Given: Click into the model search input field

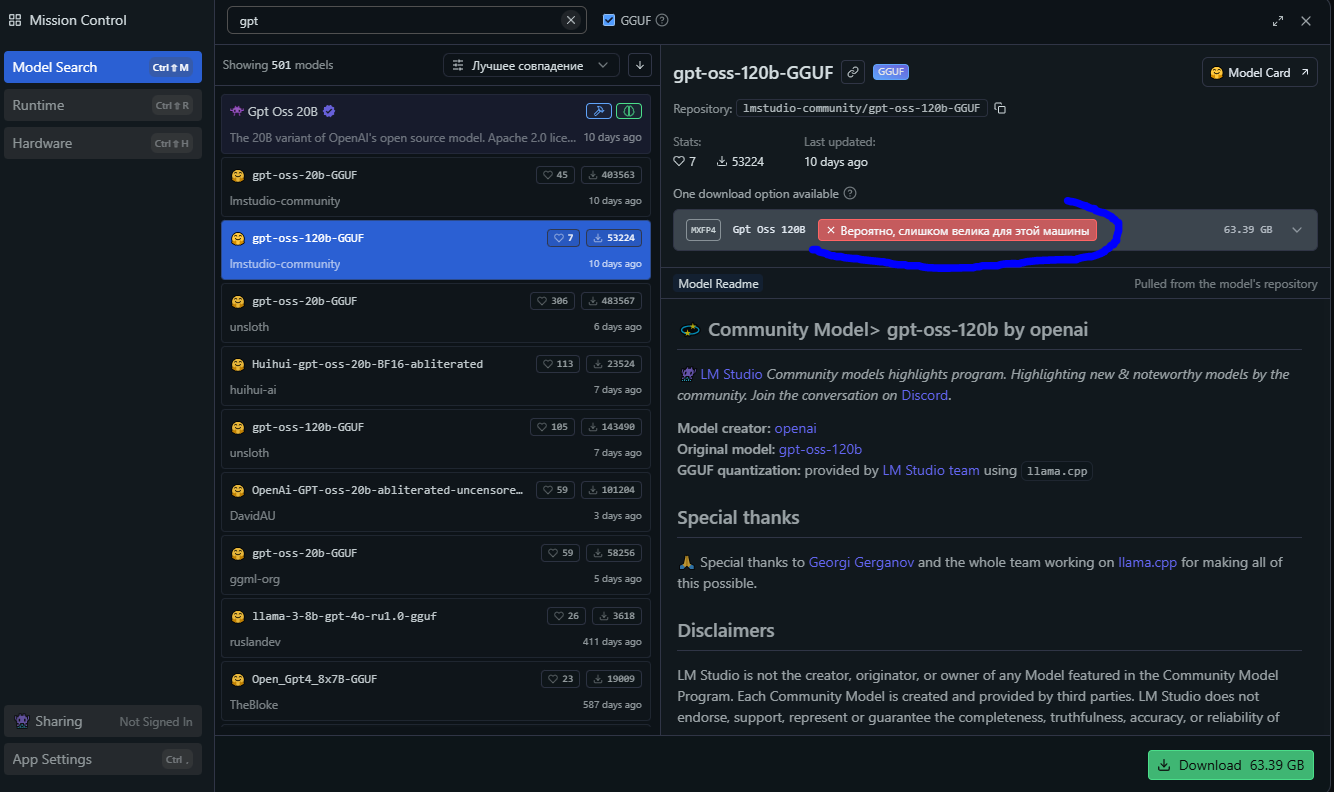Looking at the screenshot, I should point(395,20).
